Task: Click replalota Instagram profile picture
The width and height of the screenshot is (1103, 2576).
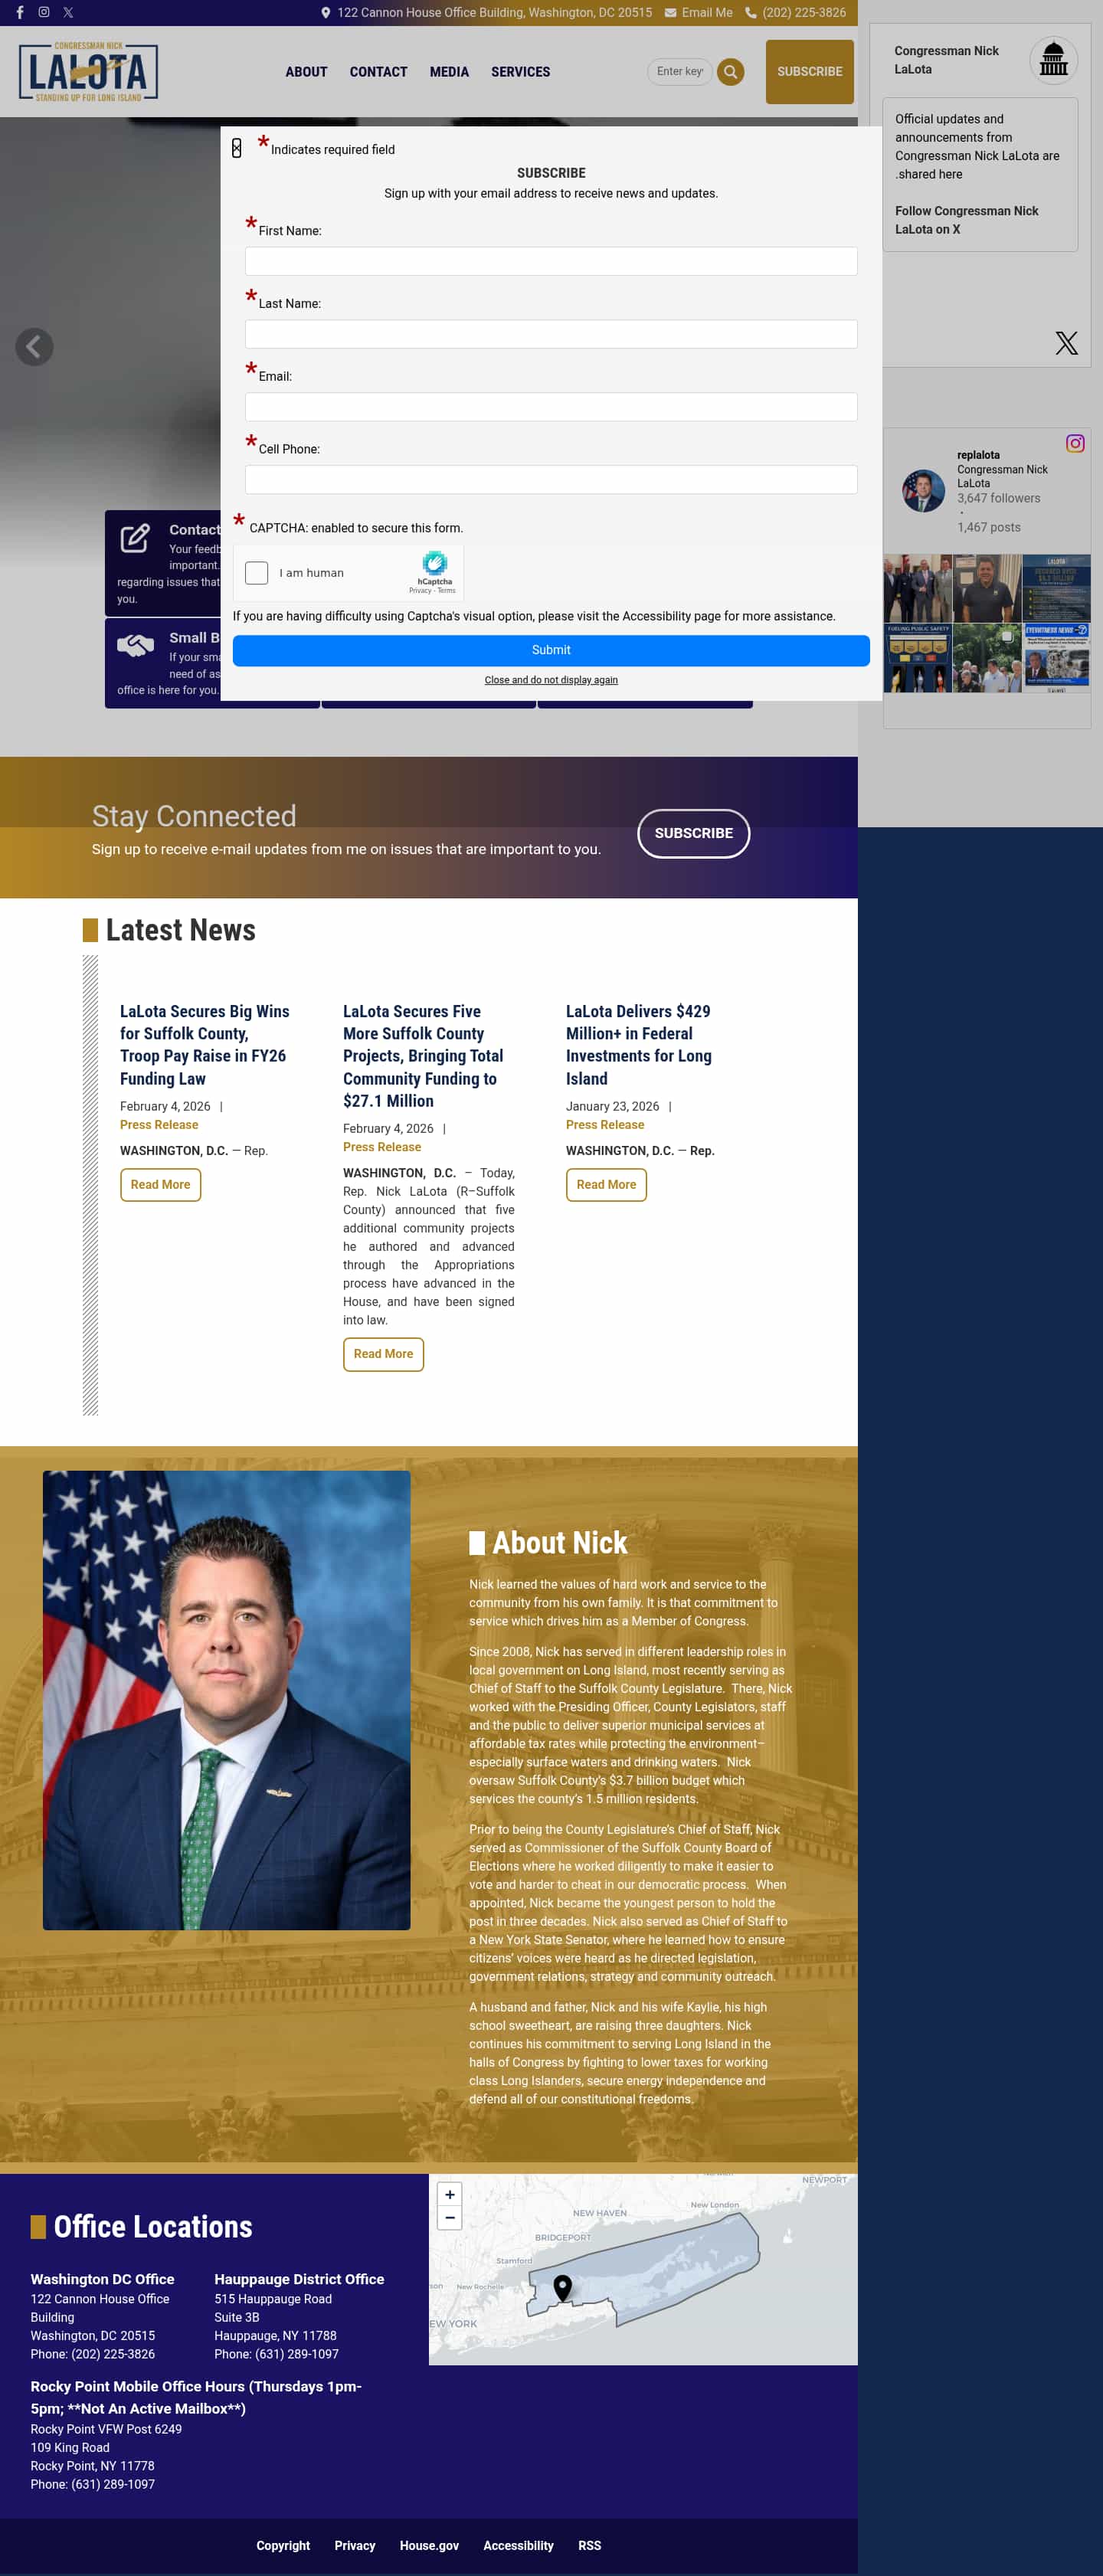Action: pos(923,491)
